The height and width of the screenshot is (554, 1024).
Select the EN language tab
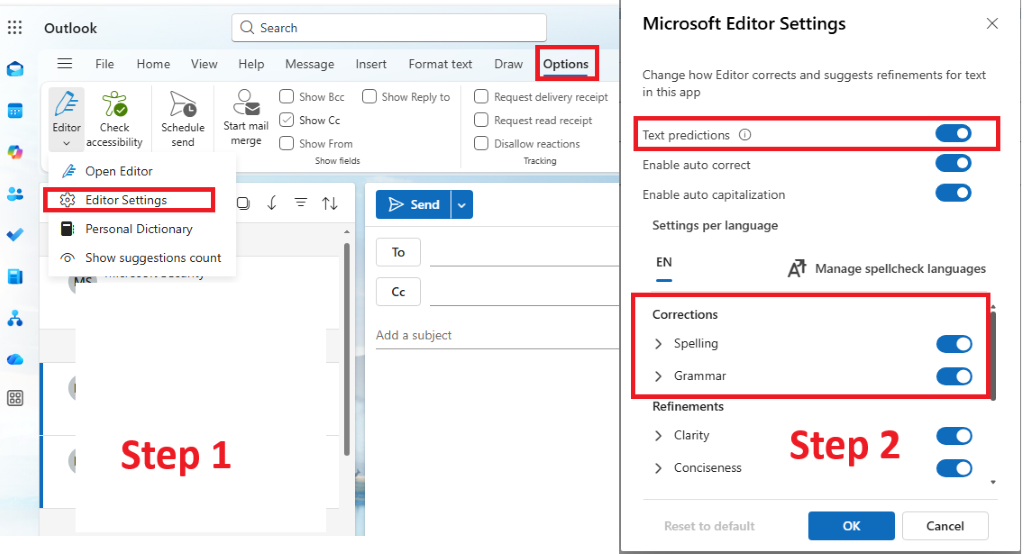[x=664, y=263]
